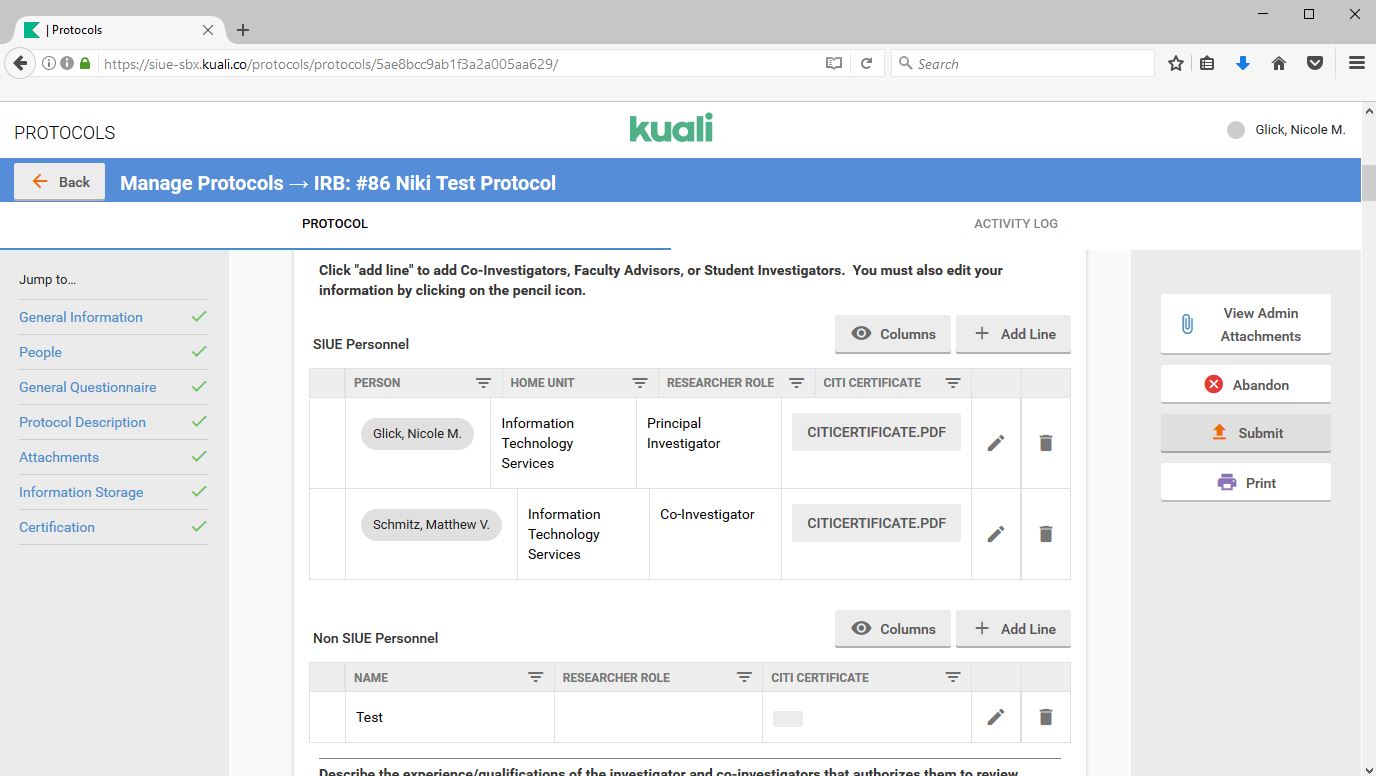This screenshot has width=1376, height=776.
Task: Jump to Protocol Description section
Action: click(x=82, y=422)
